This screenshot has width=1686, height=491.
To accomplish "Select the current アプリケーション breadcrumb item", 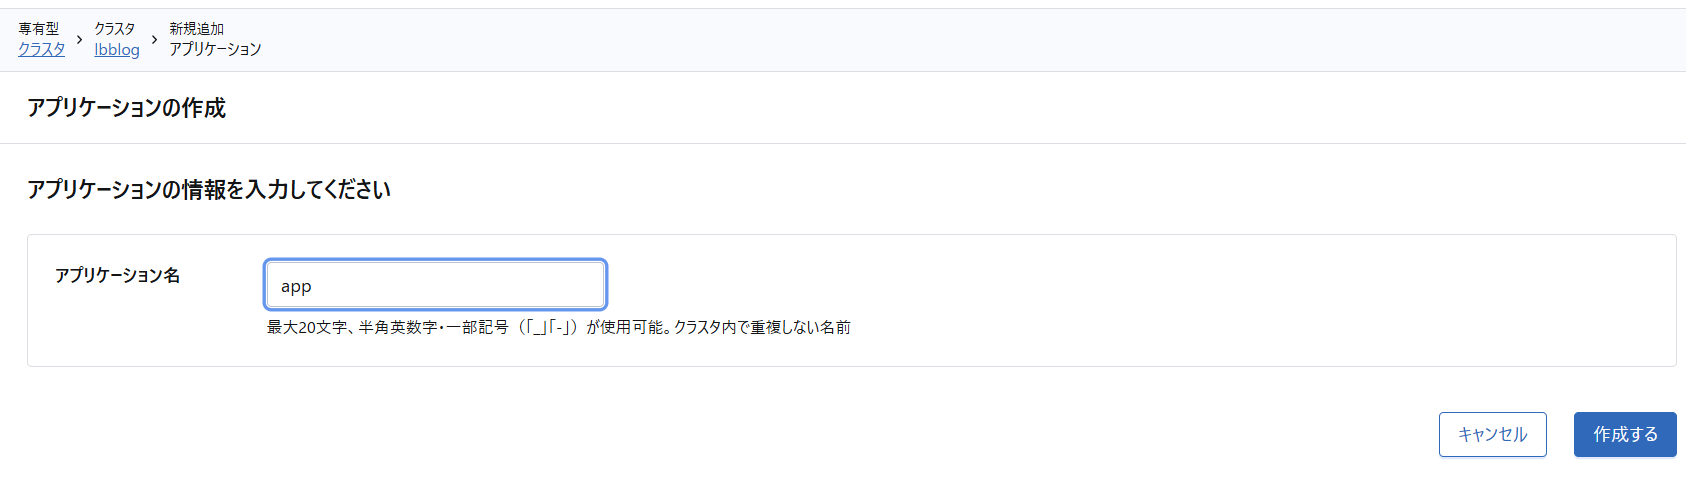I will coord(215,49).
